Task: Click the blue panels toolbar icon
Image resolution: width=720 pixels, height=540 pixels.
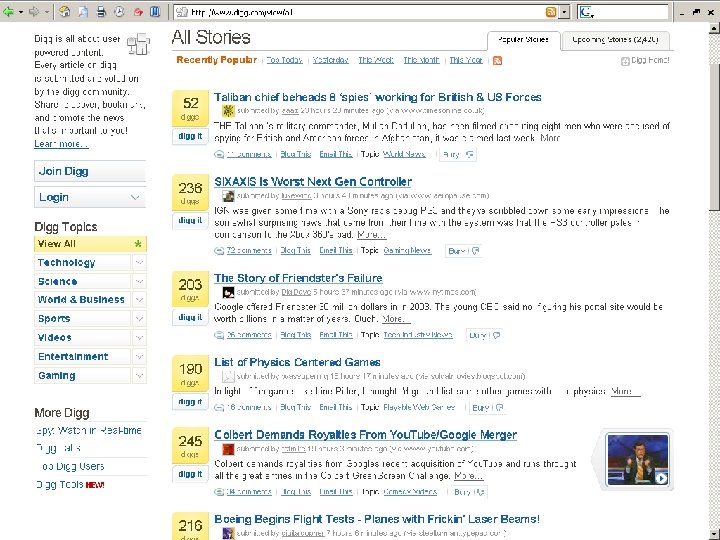Action: click(x=155, y=12)
